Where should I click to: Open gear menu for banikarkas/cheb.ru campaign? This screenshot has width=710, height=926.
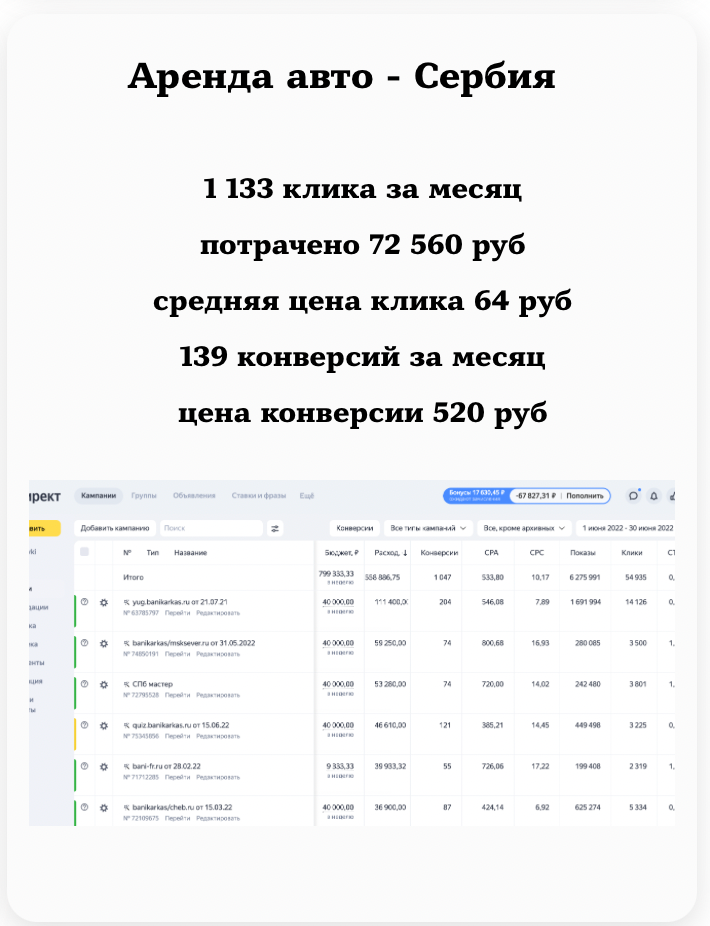104,807
